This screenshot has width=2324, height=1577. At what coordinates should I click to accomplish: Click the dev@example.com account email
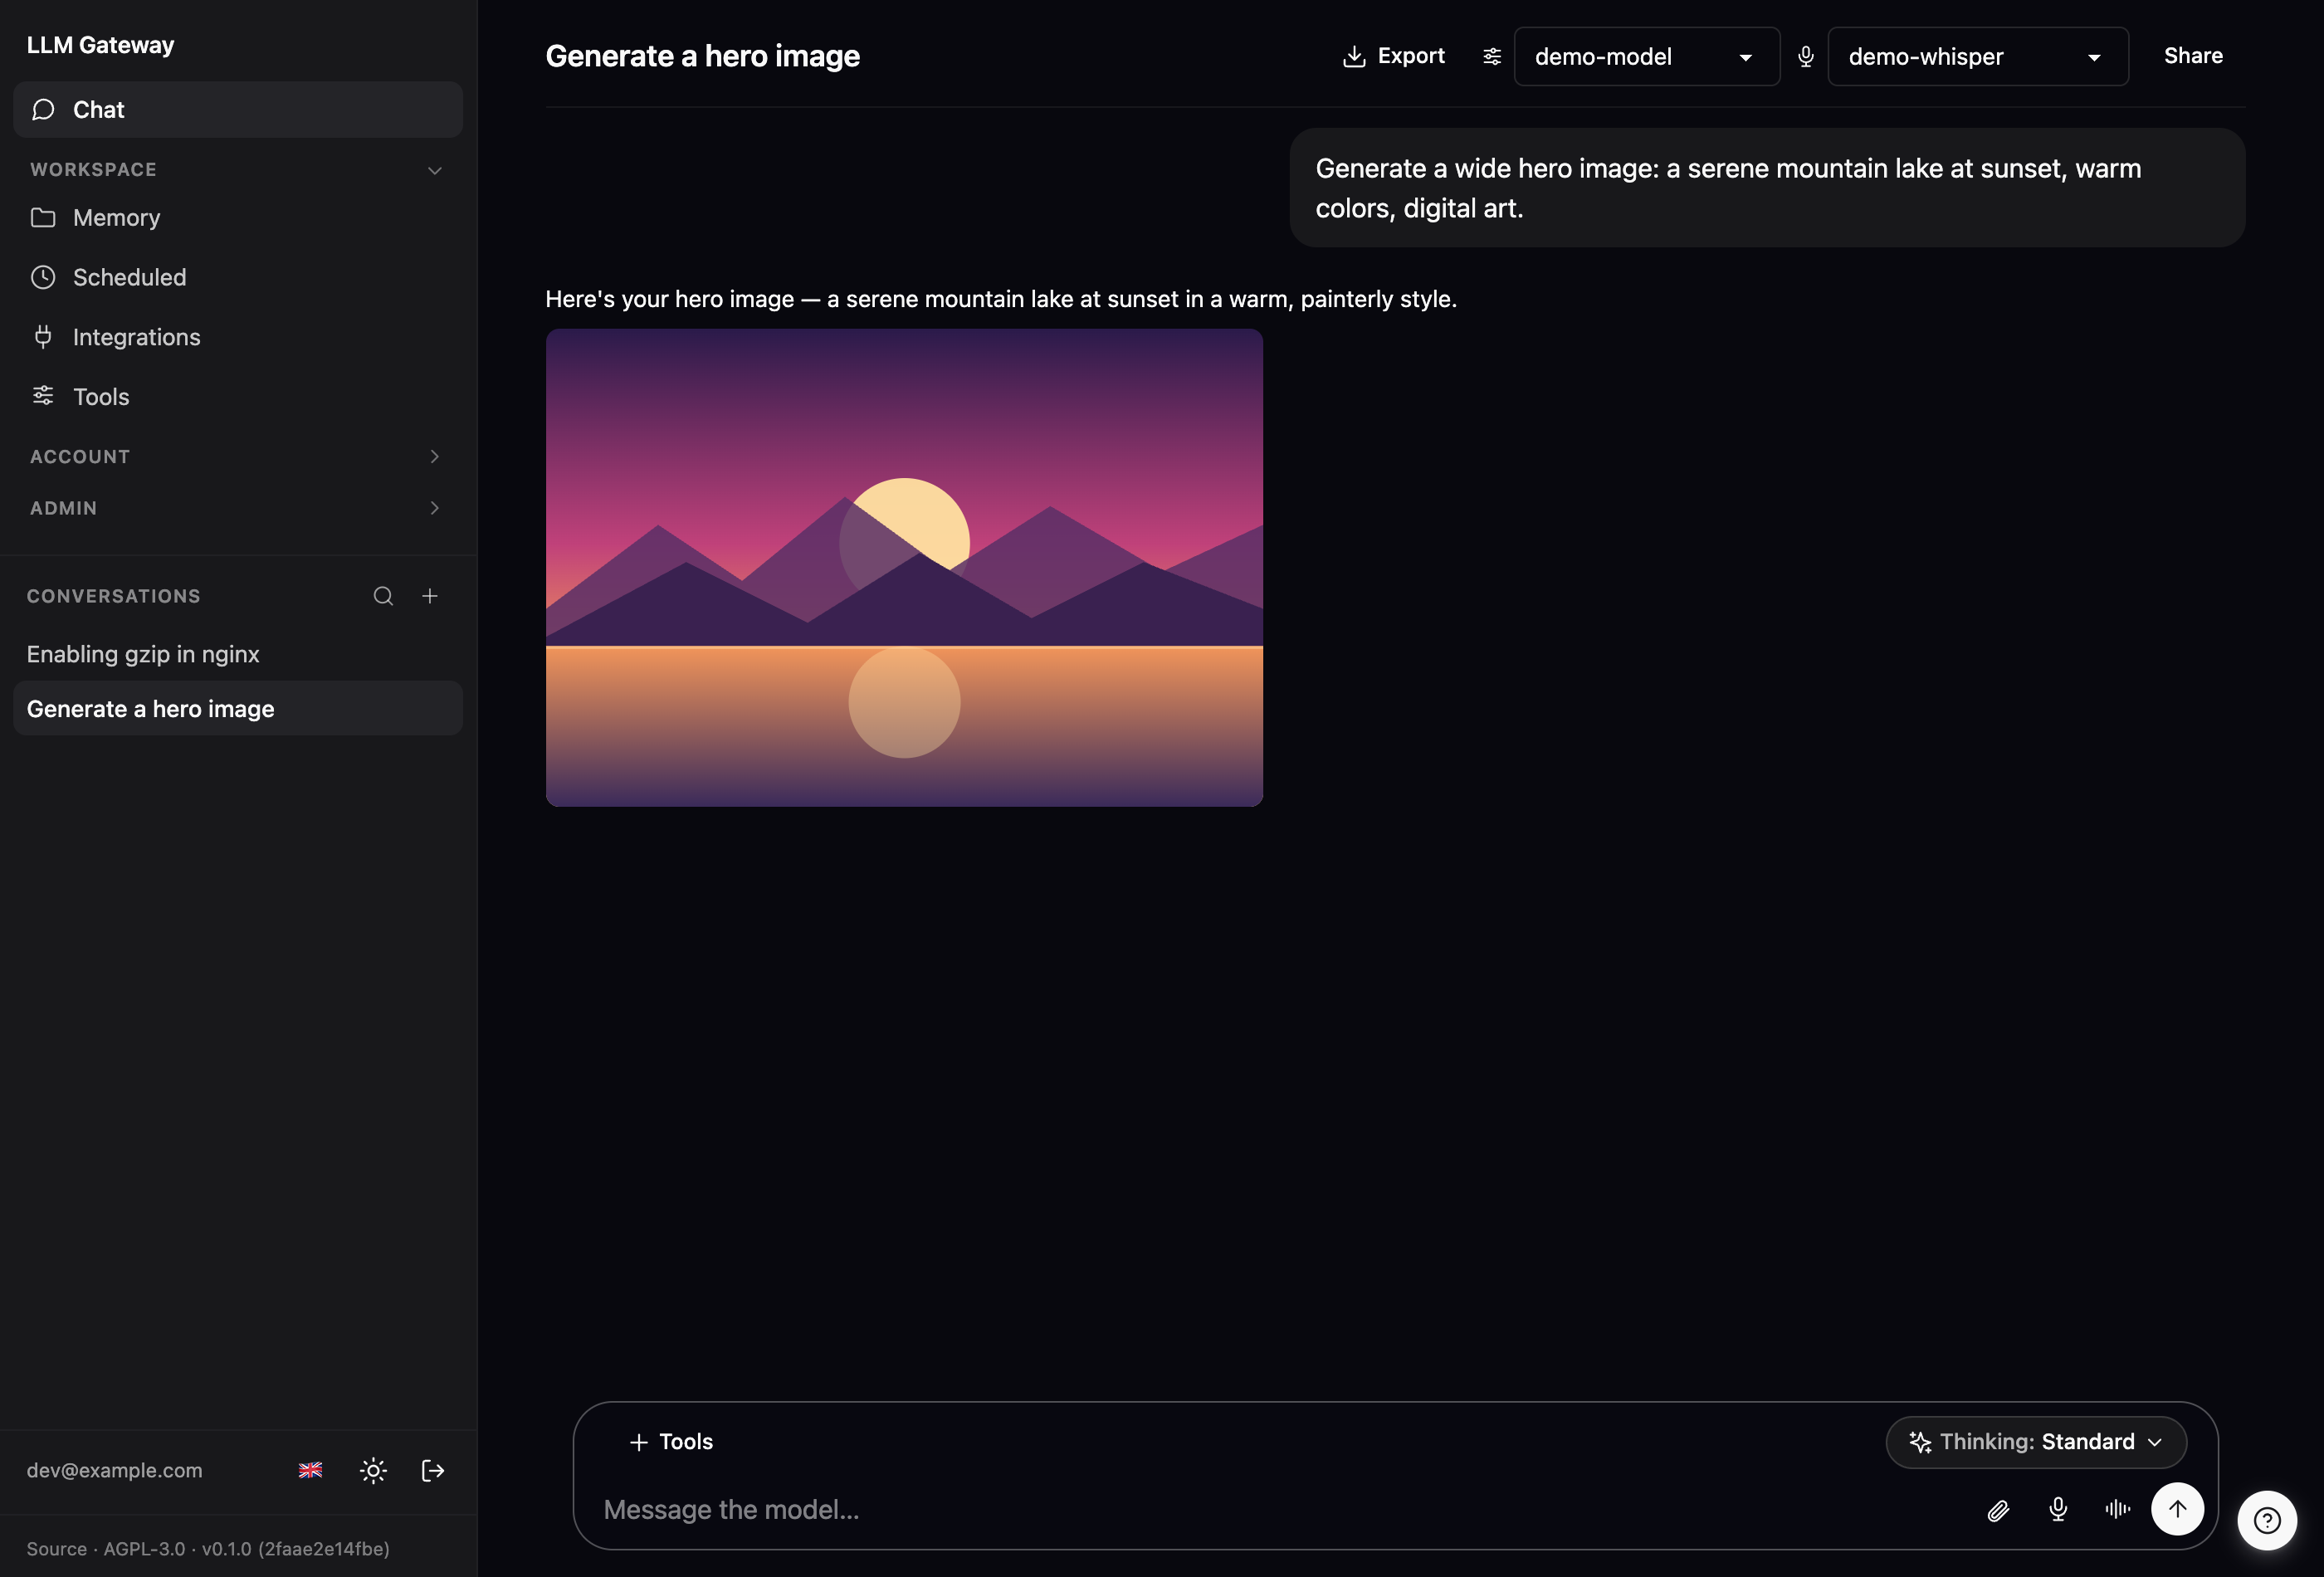tap(115, 1470)
